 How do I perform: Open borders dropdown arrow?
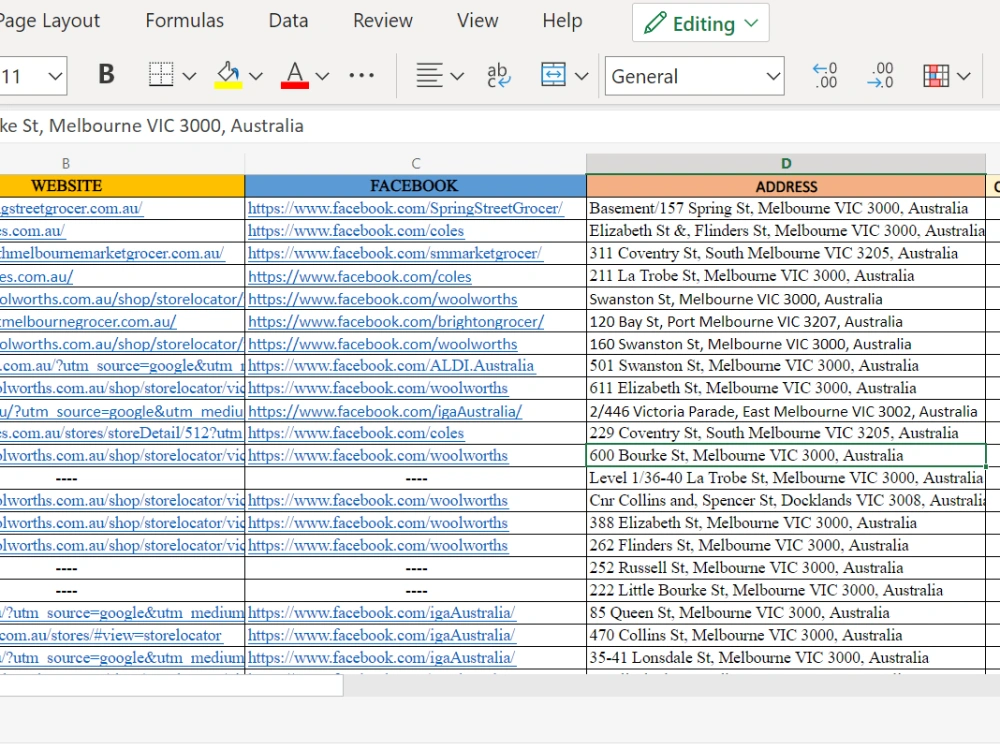click(x=189, y=77)
